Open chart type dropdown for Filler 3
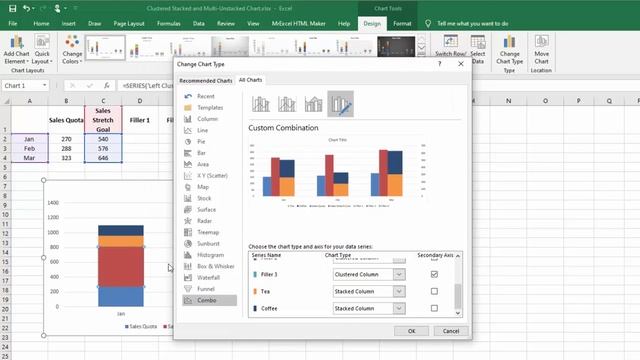 [399, 274]
